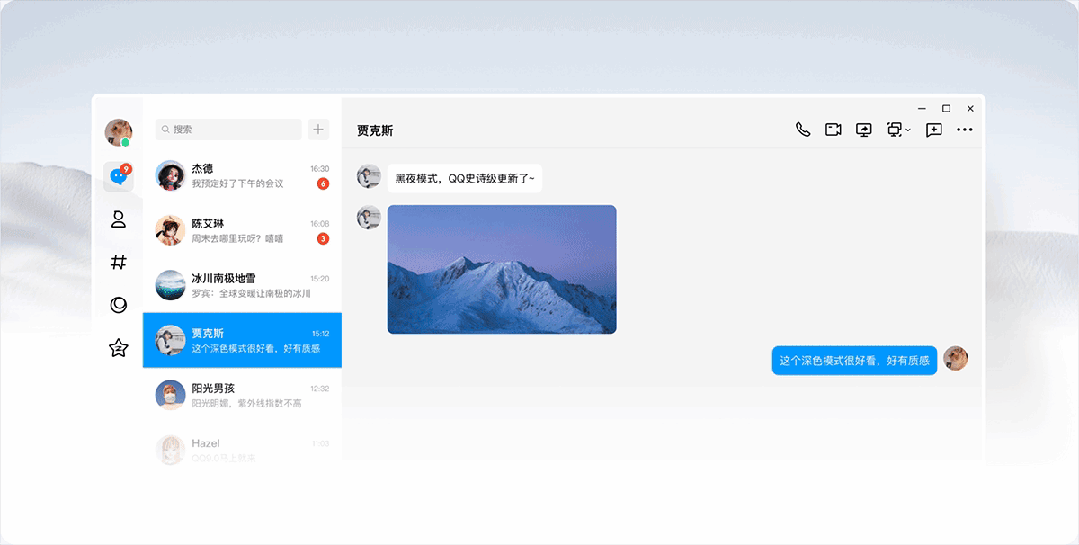Open the QQ Space ring icon

coord(118,305)
